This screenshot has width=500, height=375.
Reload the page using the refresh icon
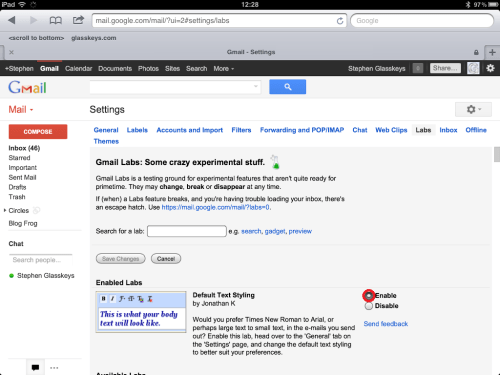(340, 21)
